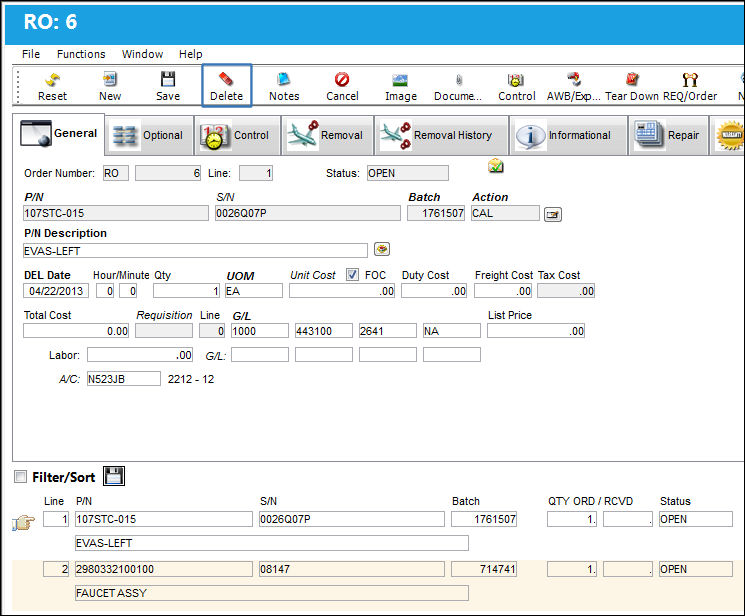Click the Control toolbar icon

(516, 87)
